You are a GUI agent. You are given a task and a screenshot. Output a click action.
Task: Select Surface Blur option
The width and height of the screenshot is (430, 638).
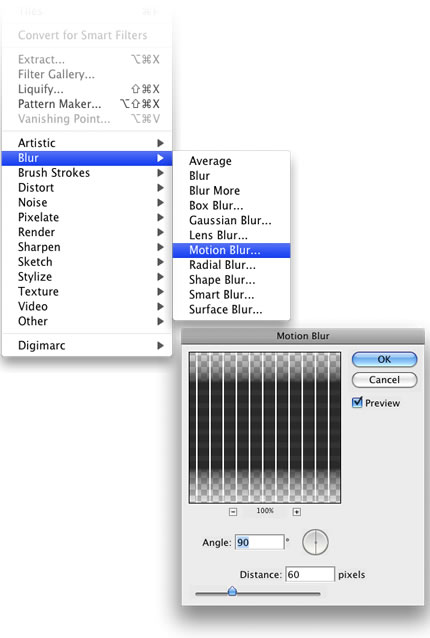[231, 310]
